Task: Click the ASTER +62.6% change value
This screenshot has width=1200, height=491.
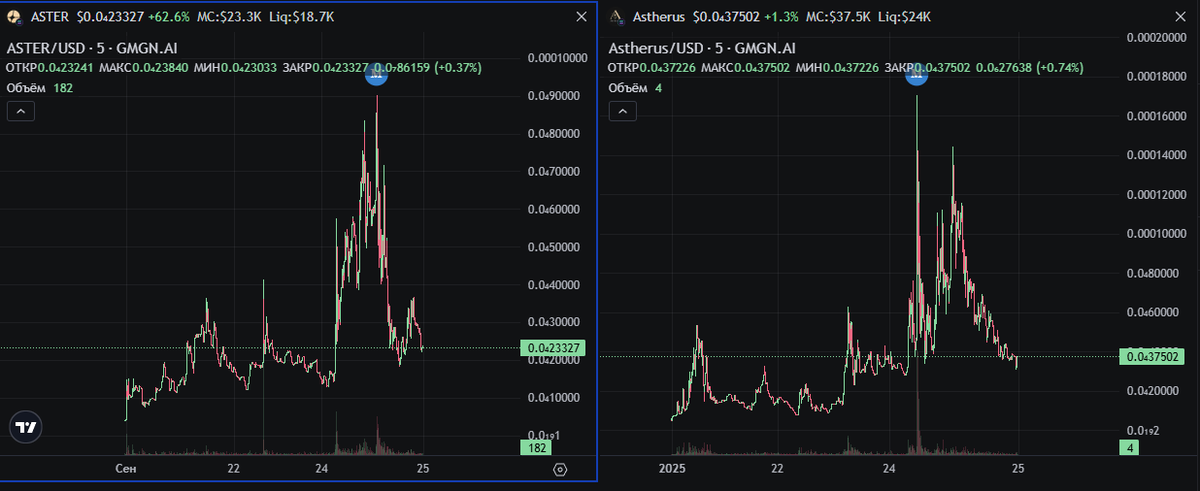Action: point(170,16)
